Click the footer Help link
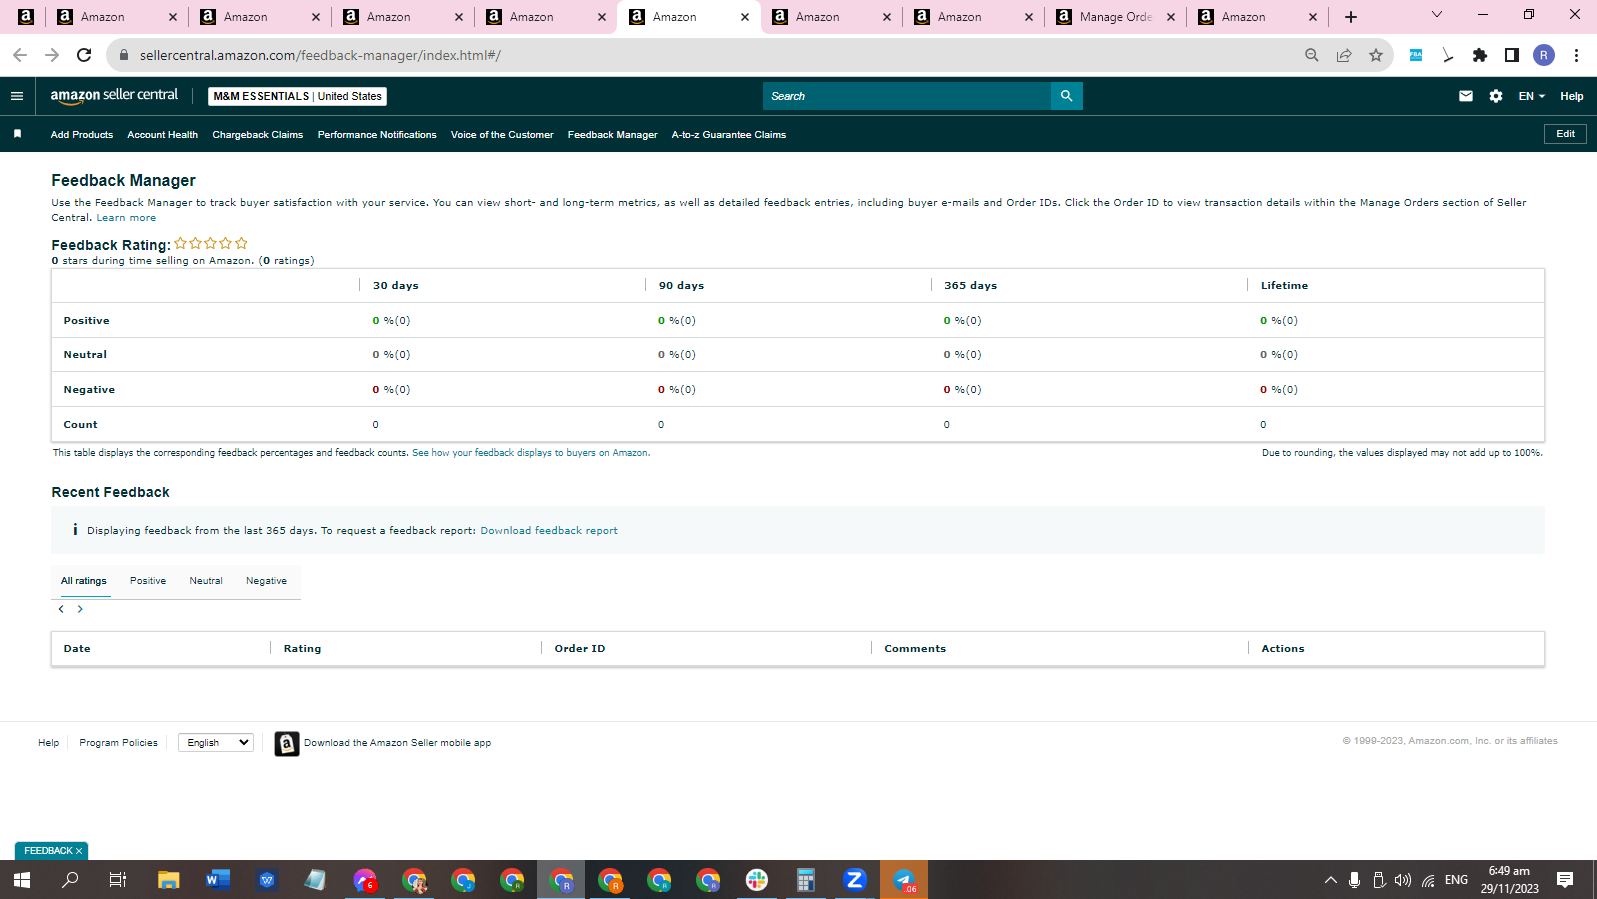The width and height of the screenshot is (1597, 899). point(48,743)
